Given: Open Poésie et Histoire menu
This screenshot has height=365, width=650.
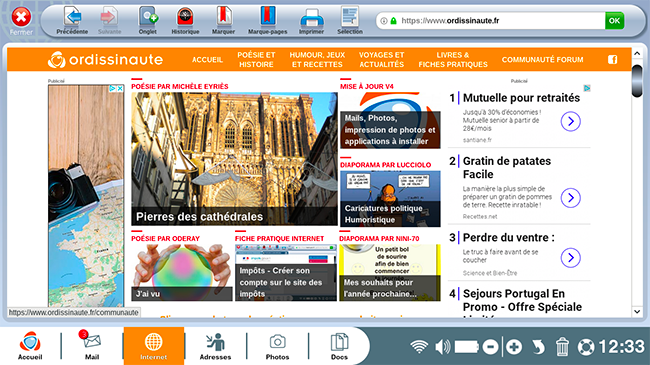Looking at the screenshot, I should click(256, 60).
